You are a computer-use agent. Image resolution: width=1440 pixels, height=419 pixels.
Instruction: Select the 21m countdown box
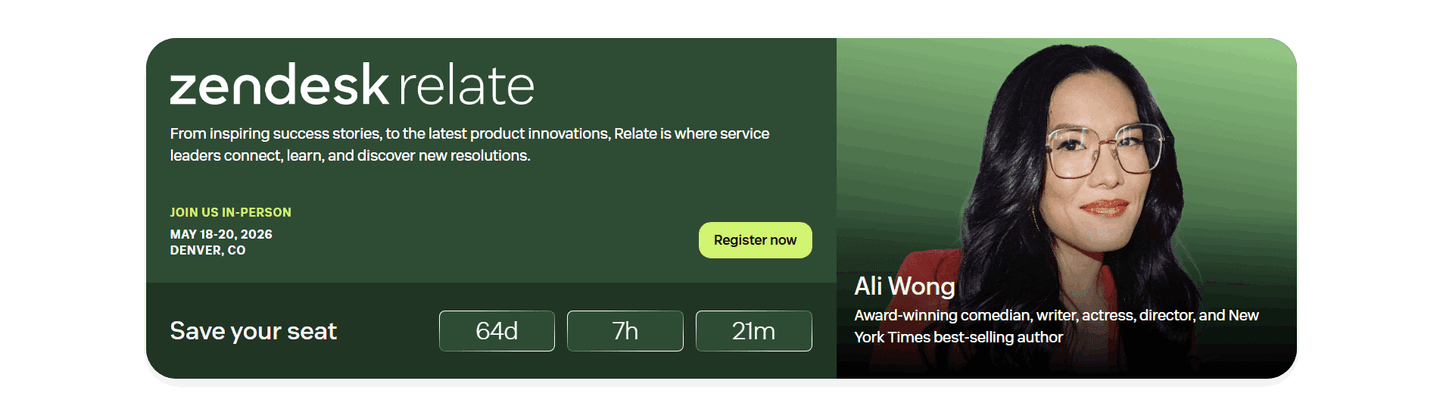point(754,331)
